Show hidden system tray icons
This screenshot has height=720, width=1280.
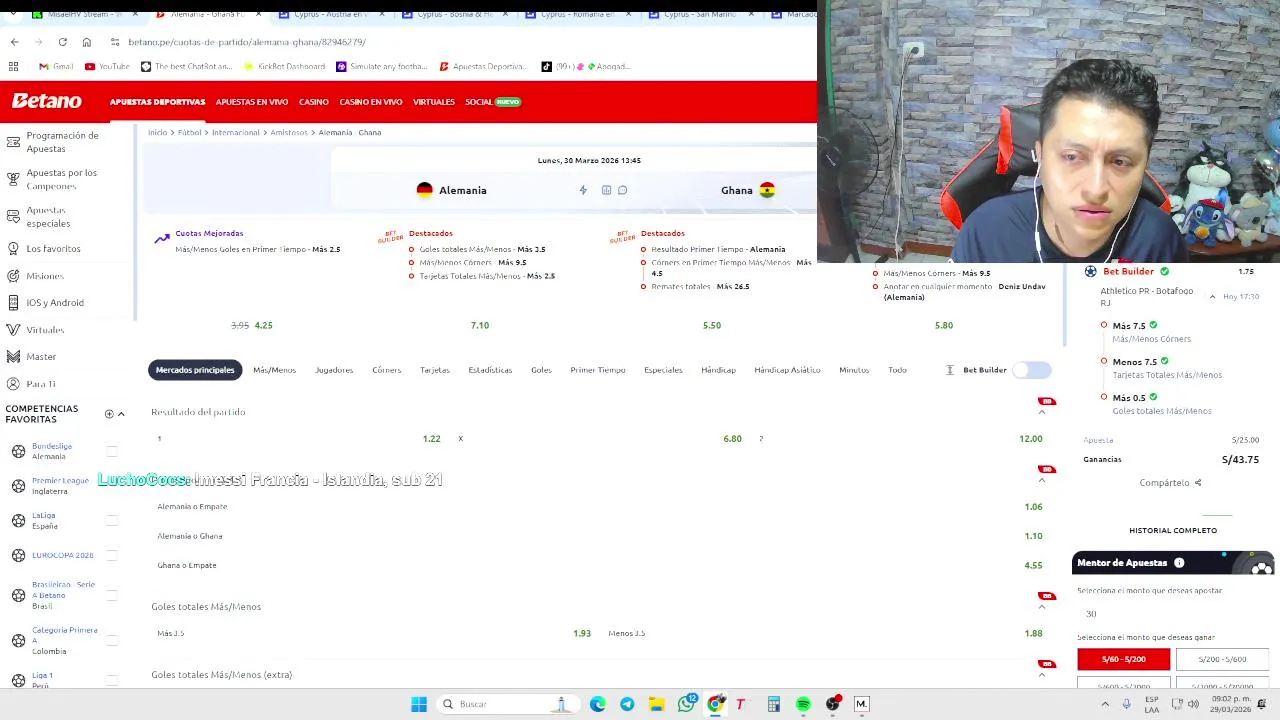(x=1103, y=704)
